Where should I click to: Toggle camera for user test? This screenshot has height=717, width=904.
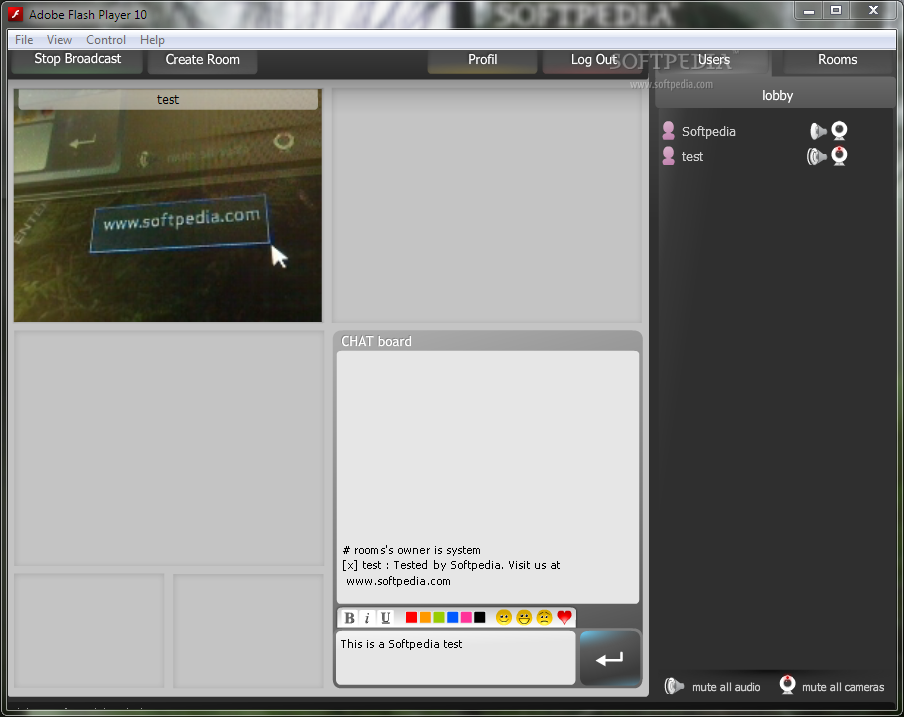pyautogui.click(x=839, y=156)
